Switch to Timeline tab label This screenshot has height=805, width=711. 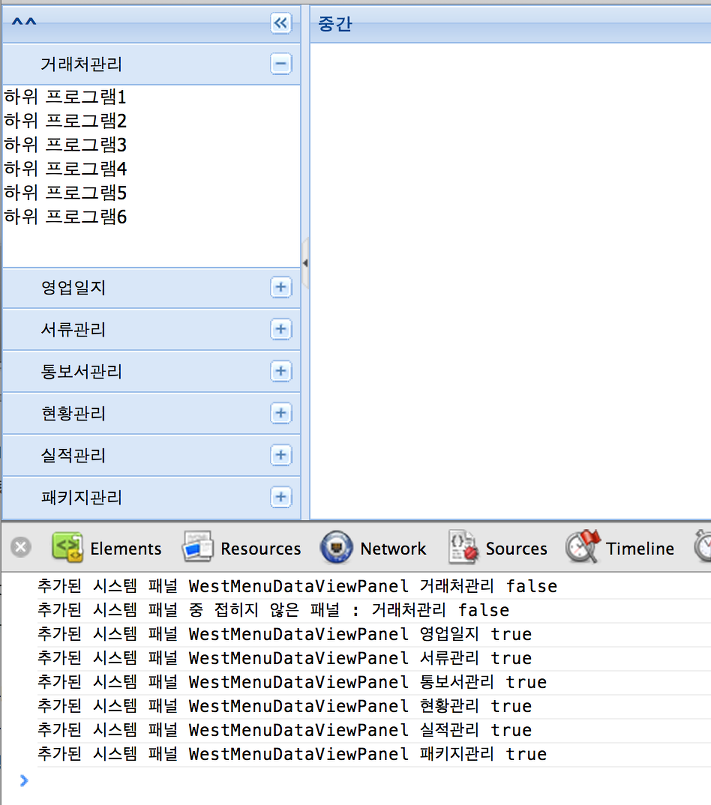640,549
